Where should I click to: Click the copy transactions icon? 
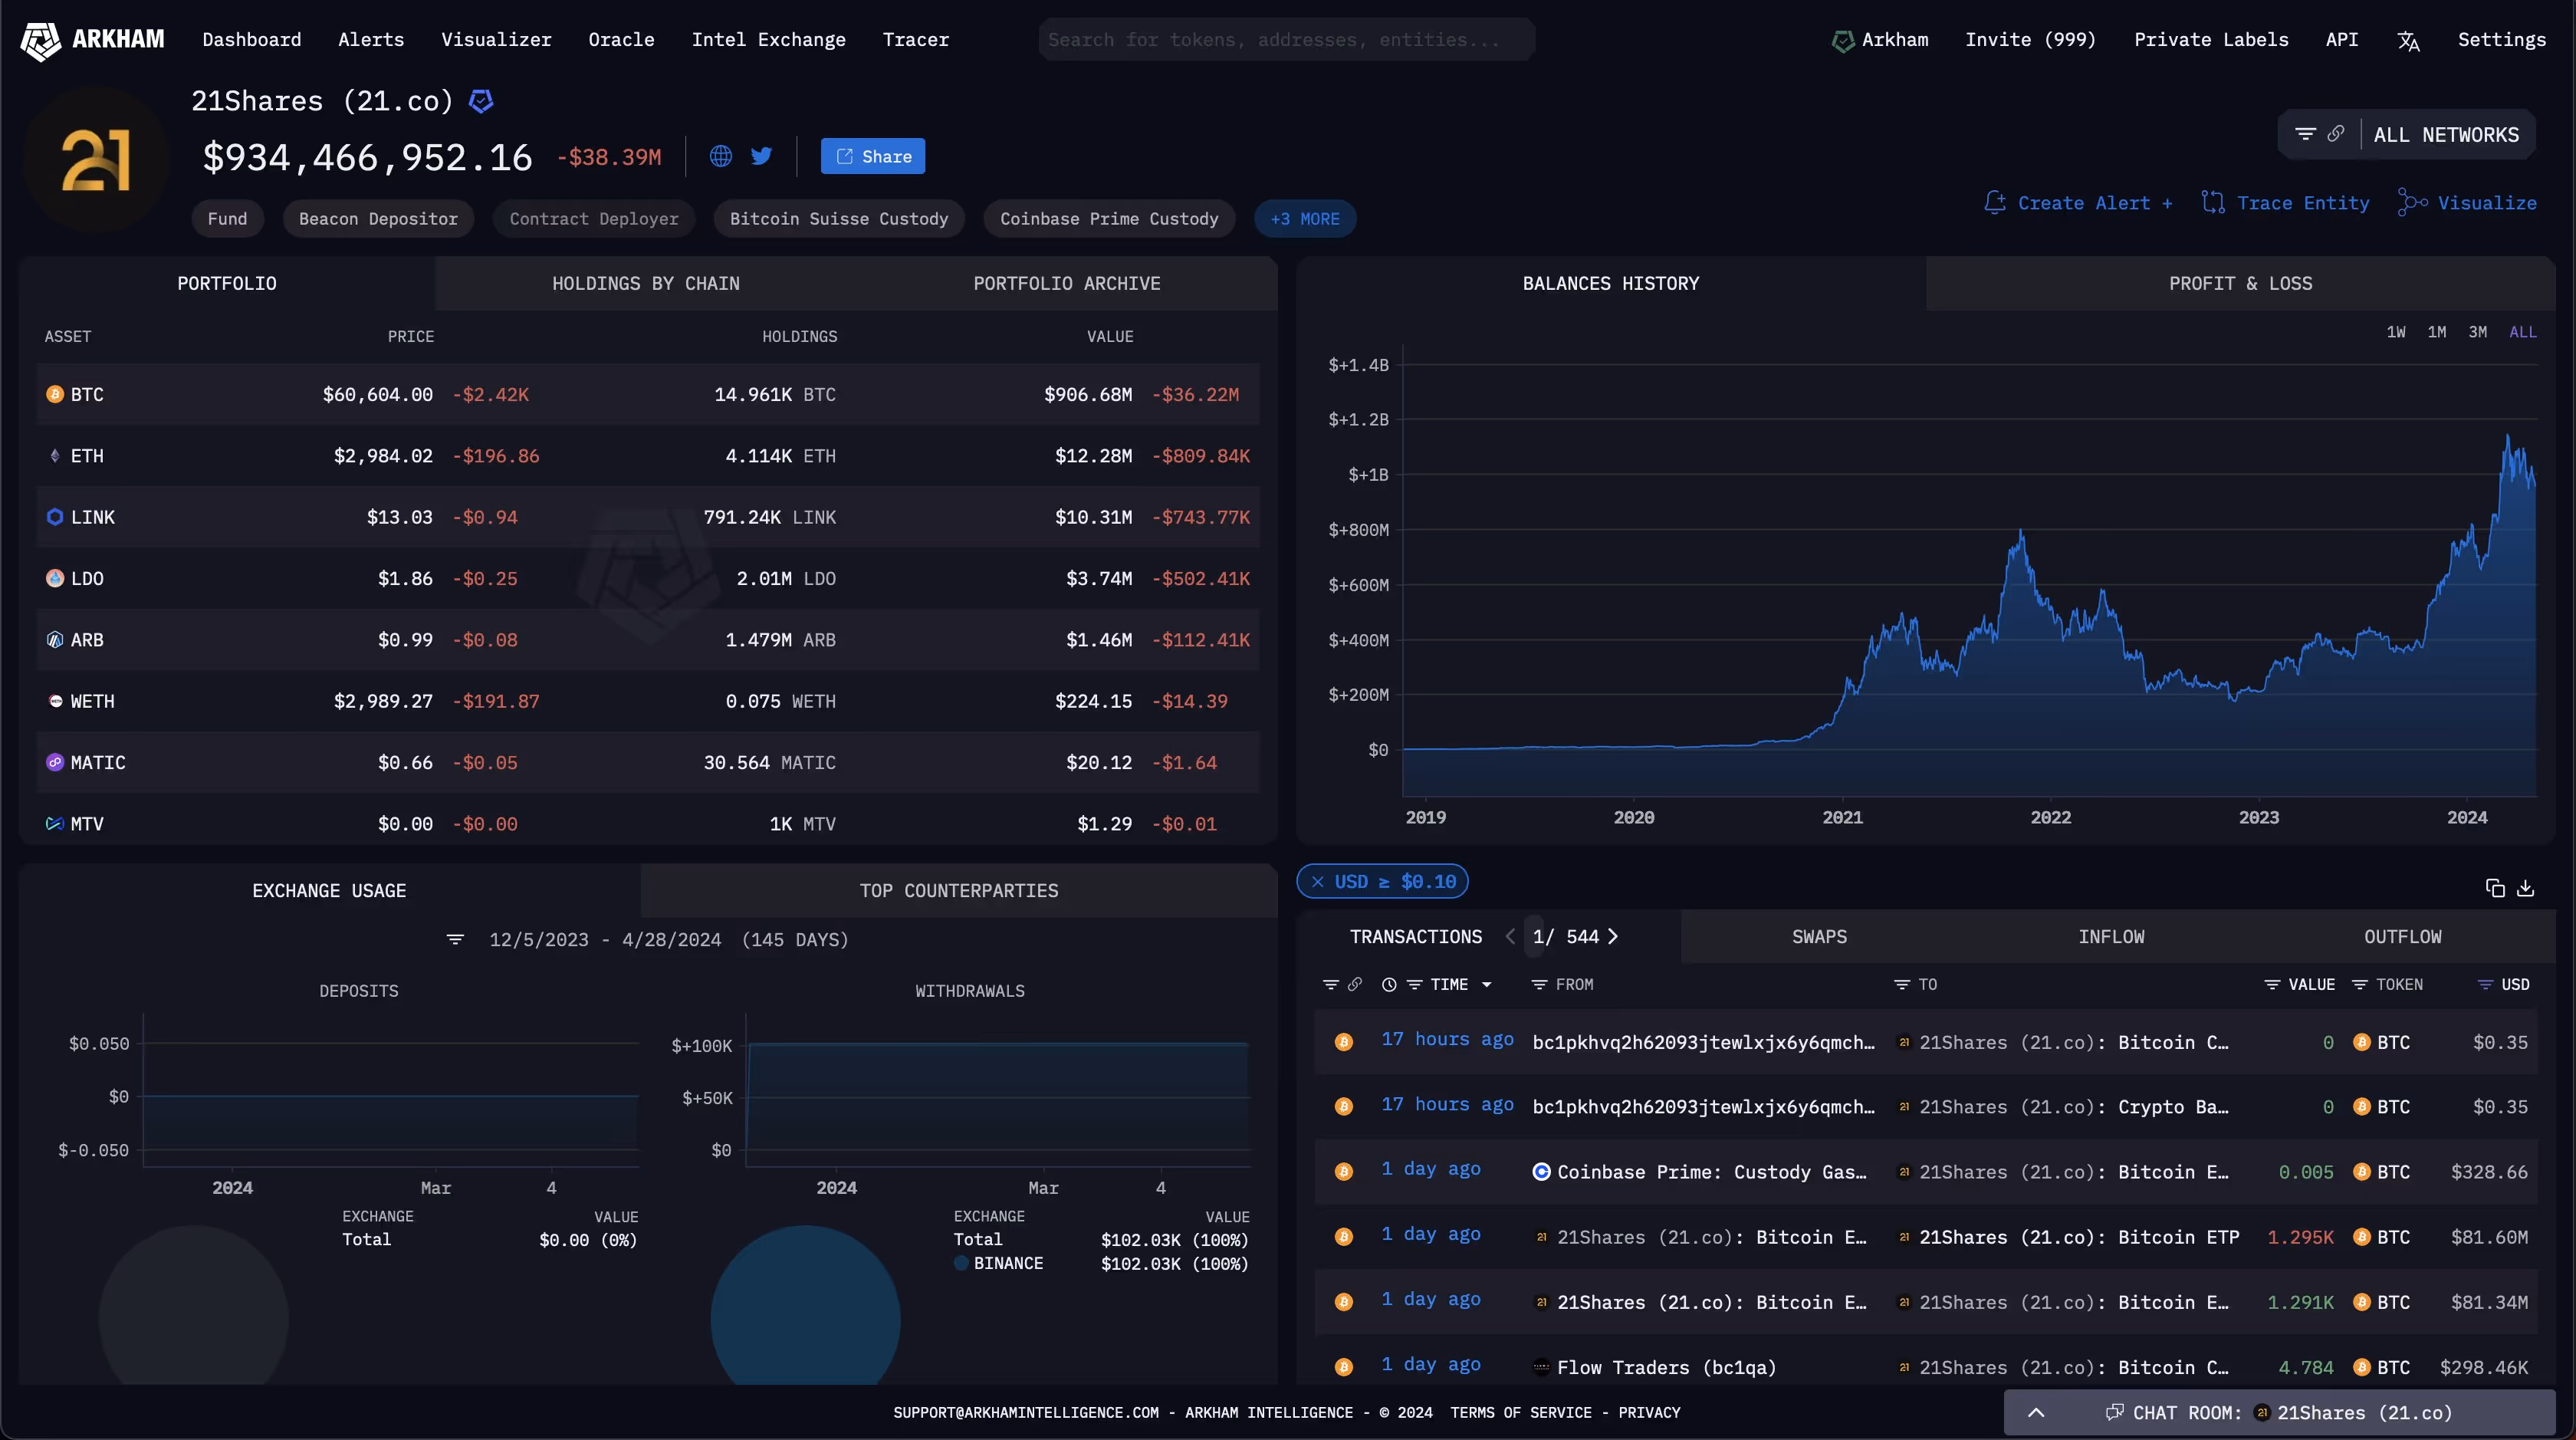(x=2495, y=888)
